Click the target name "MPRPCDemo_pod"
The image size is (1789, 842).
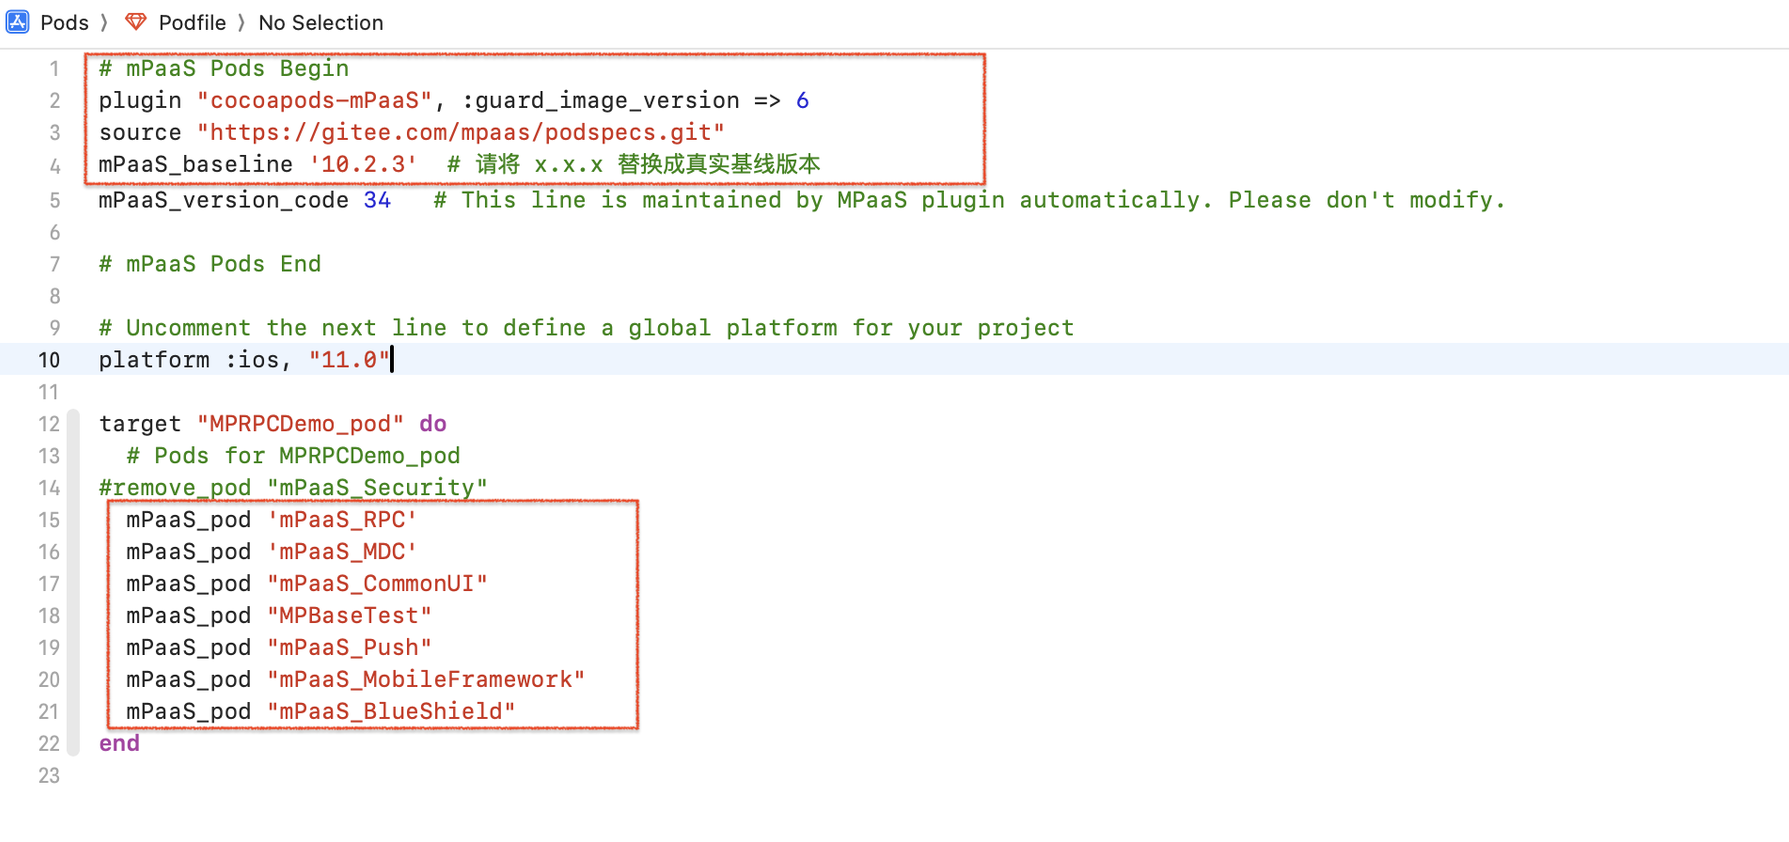click(301, 424)
